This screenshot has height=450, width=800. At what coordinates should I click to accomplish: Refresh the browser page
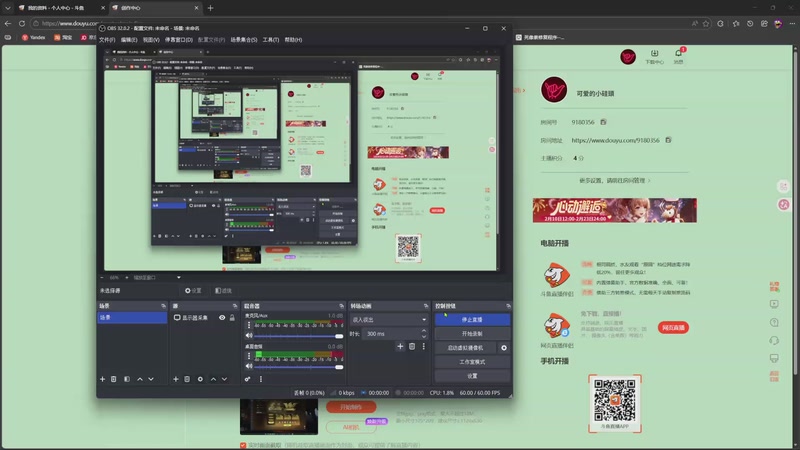click(x=22, y=23)
